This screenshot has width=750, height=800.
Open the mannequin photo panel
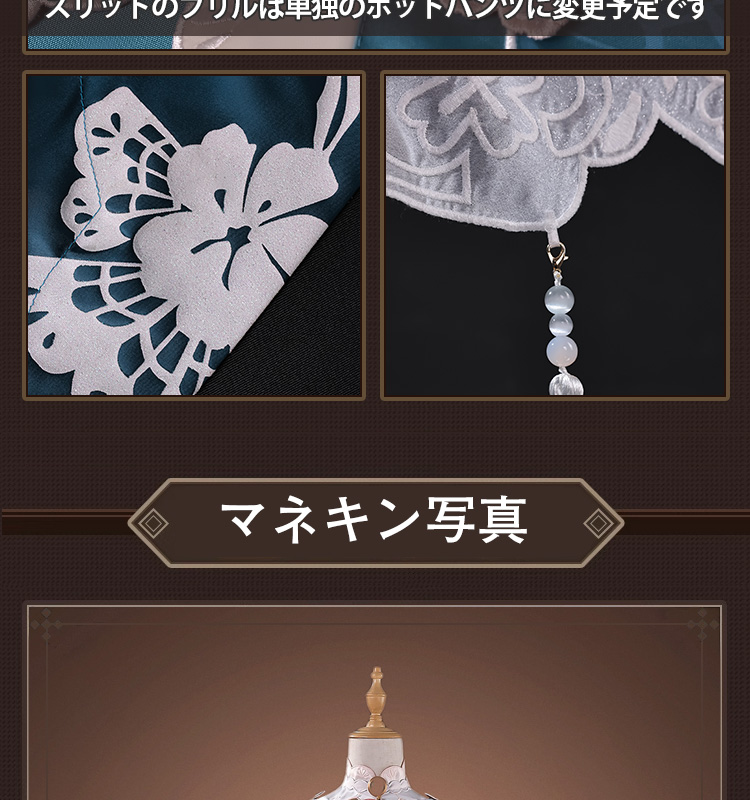point(374,703)
